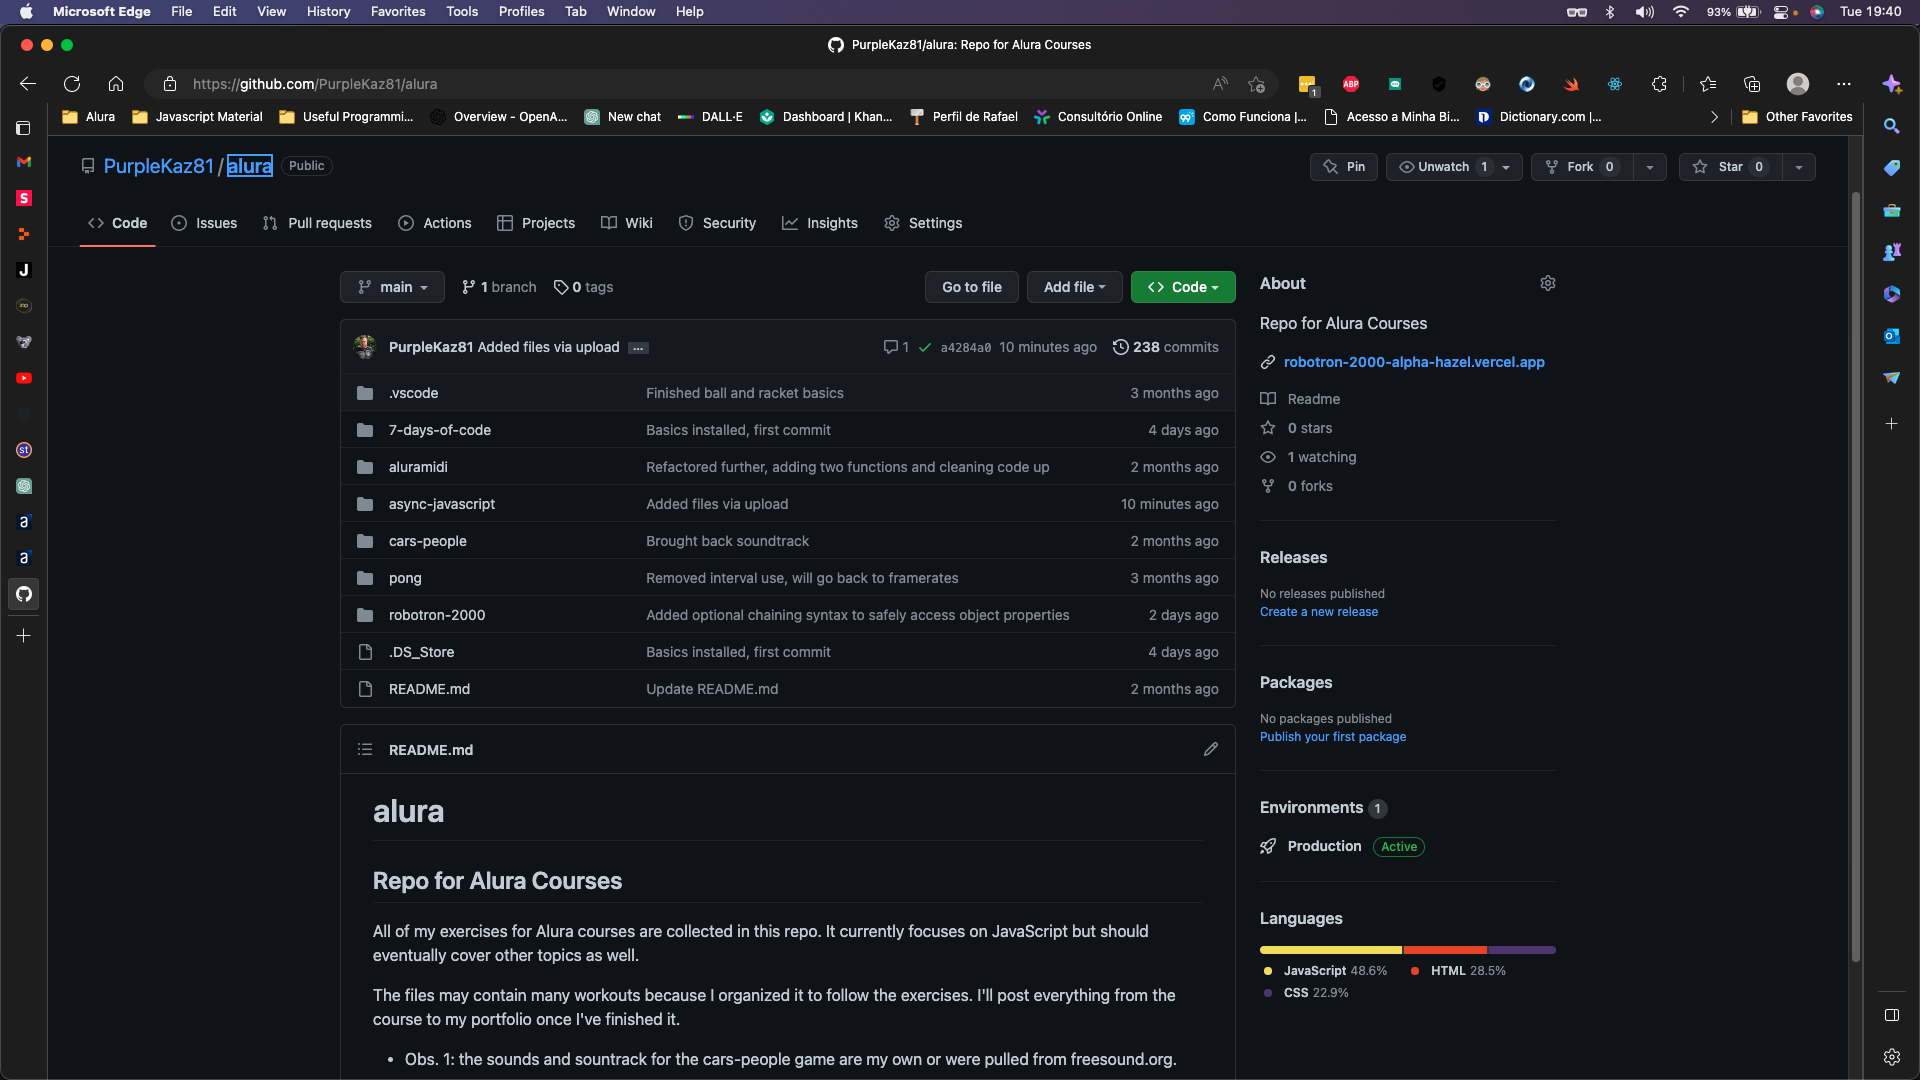Open the Insights tab
The width and height of the screenshot is (1920, 1080).
click(x=820, y=223)
